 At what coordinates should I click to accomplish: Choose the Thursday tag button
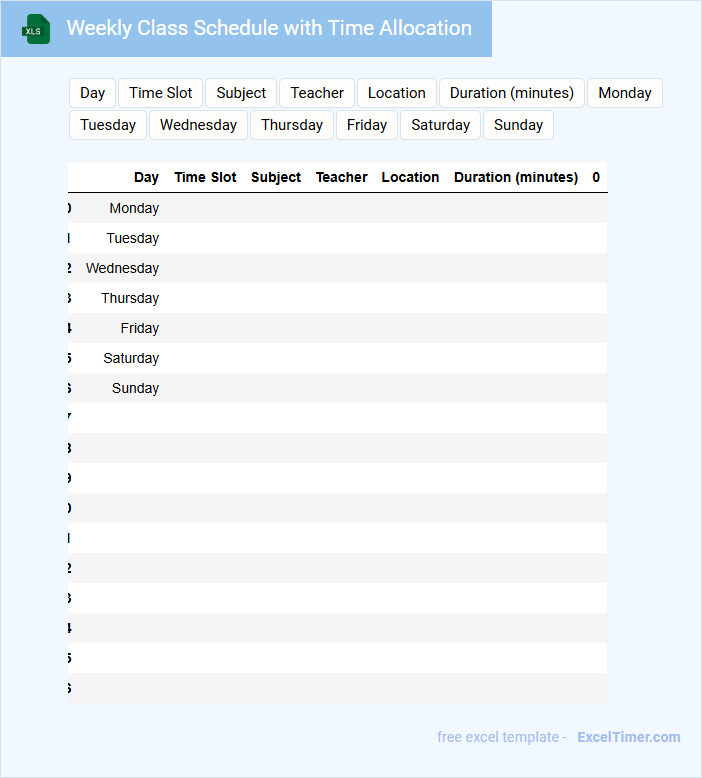[292, 125]
